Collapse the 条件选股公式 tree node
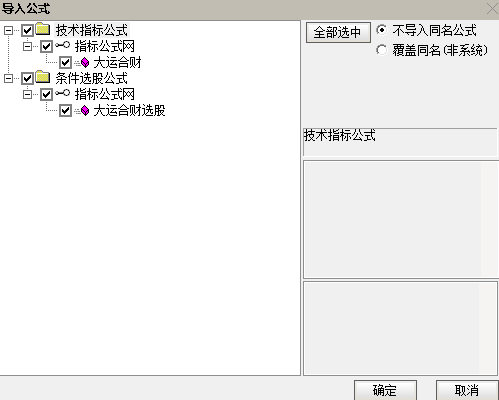Viewport: 499px width, 400px height. coord(8,78)
